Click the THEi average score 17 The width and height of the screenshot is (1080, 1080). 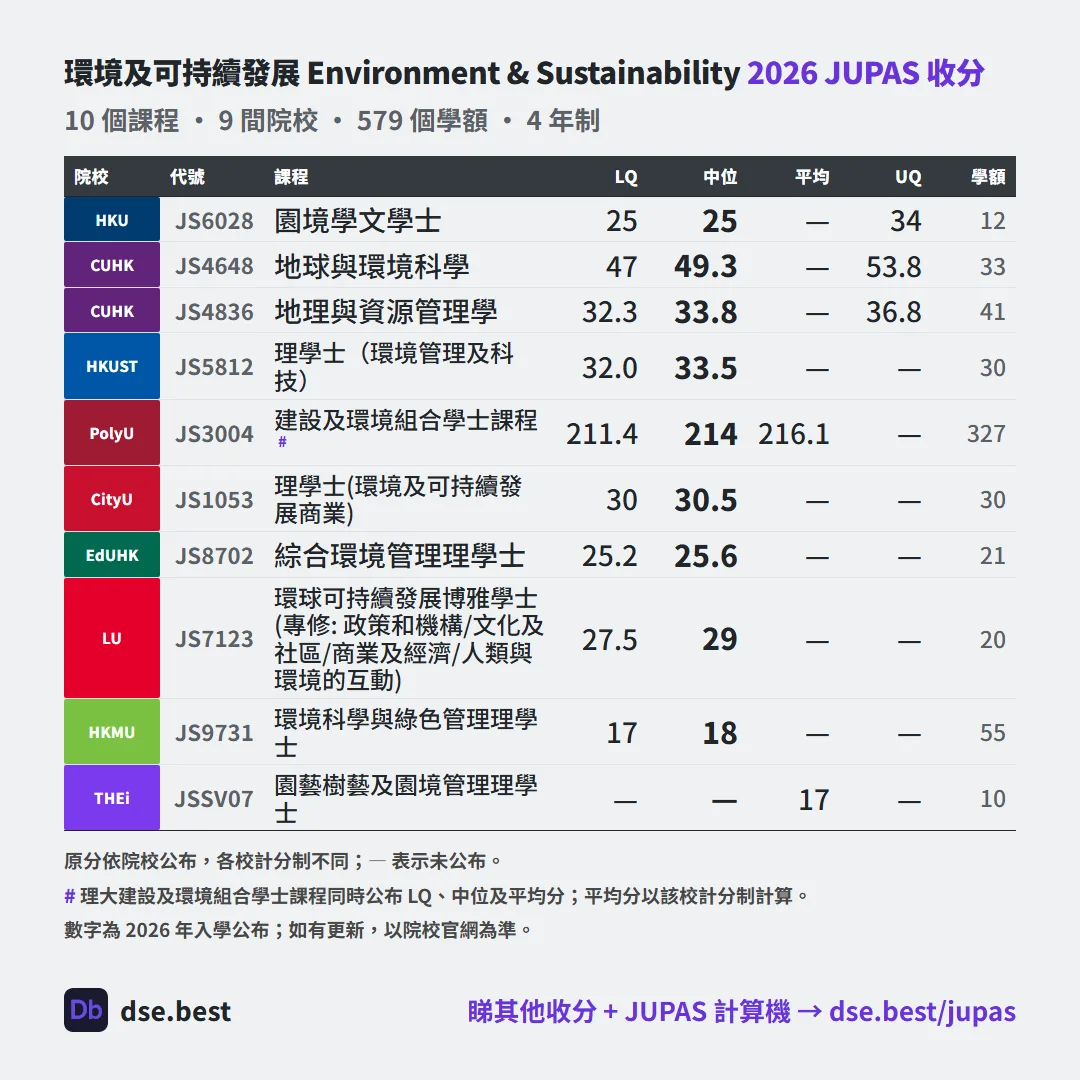point(814,800)
